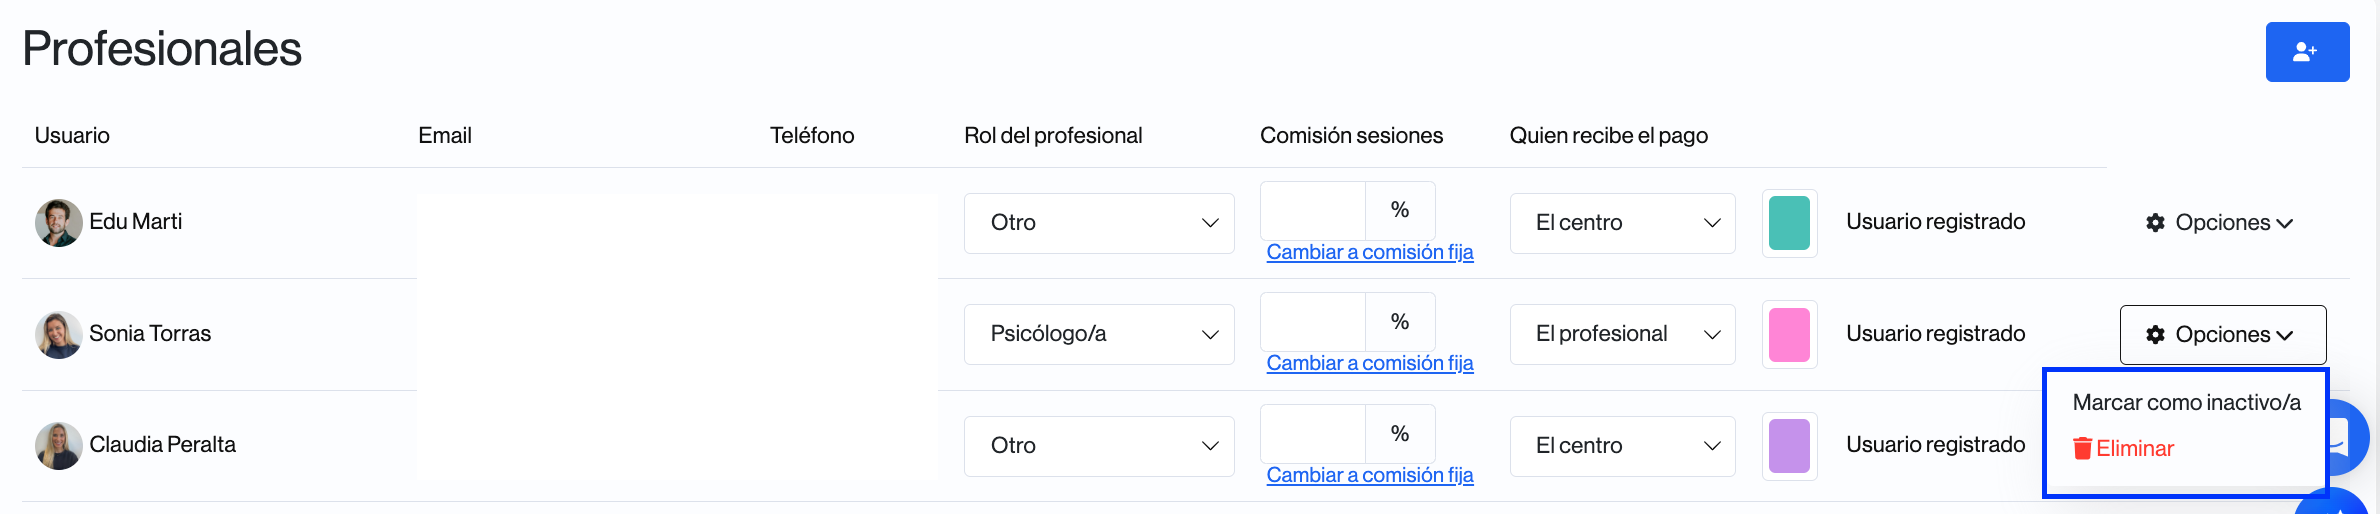The image size is (2380, 514).
Task: Open Claudia Peralta's El centro payment dropdown
Action: (x=1621, y=446)
